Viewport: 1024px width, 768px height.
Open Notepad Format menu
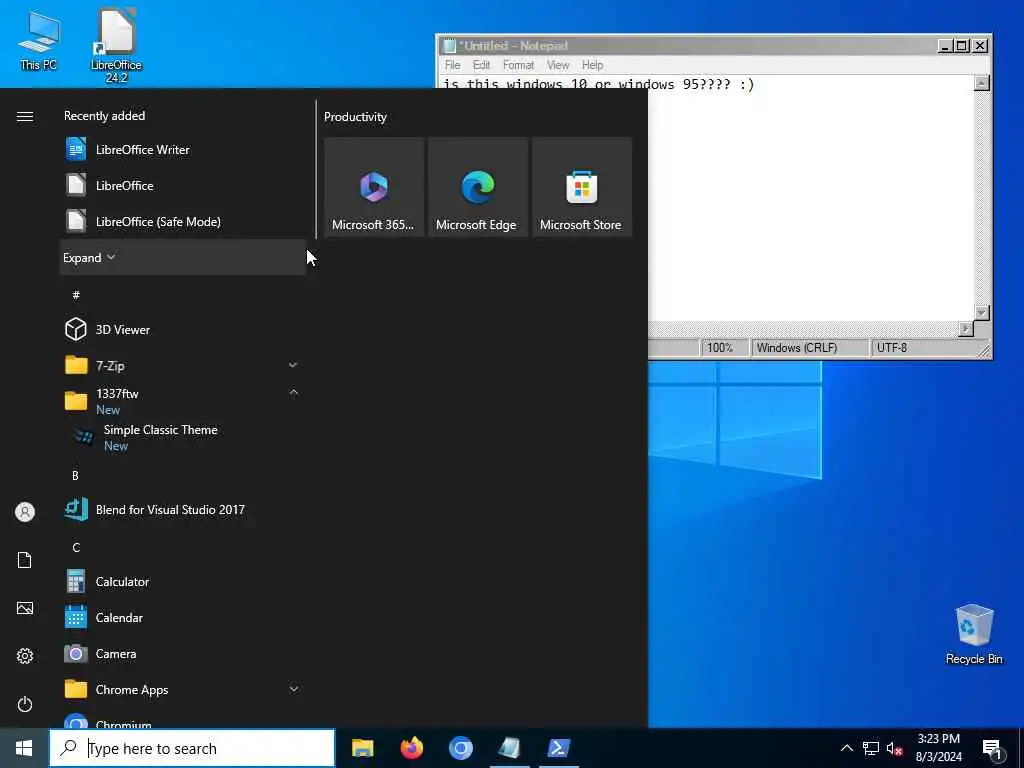[x=519, y=65]
